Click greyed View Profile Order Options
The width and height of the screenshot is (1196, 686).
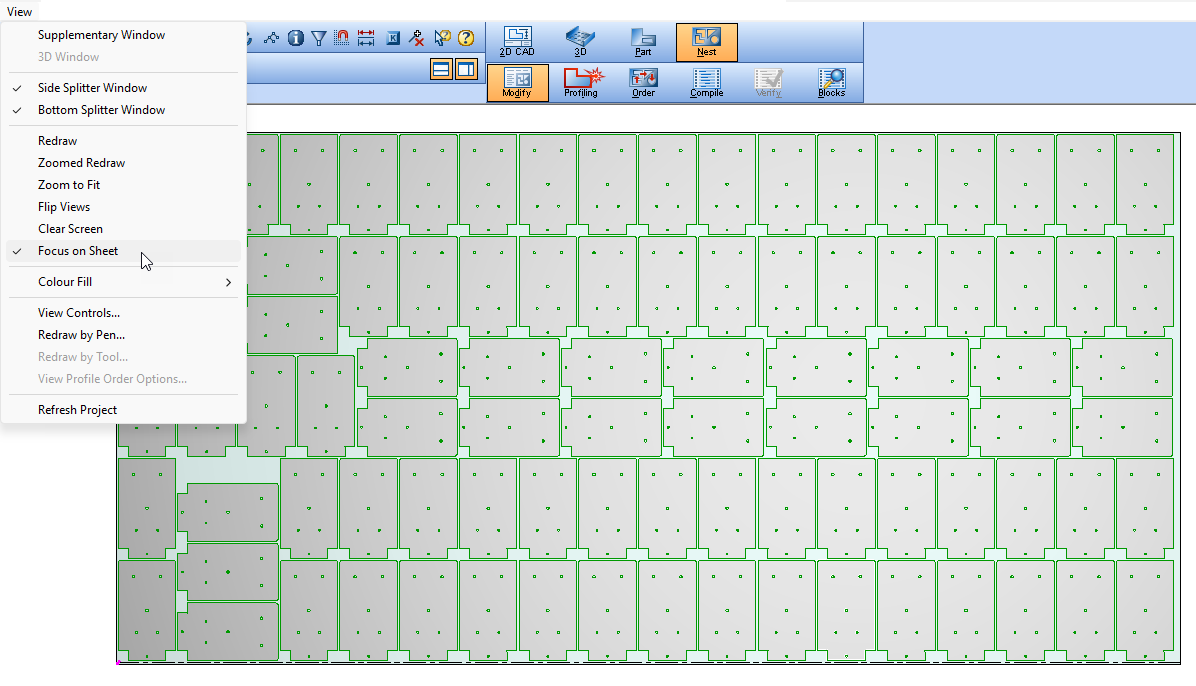(124, 379)
